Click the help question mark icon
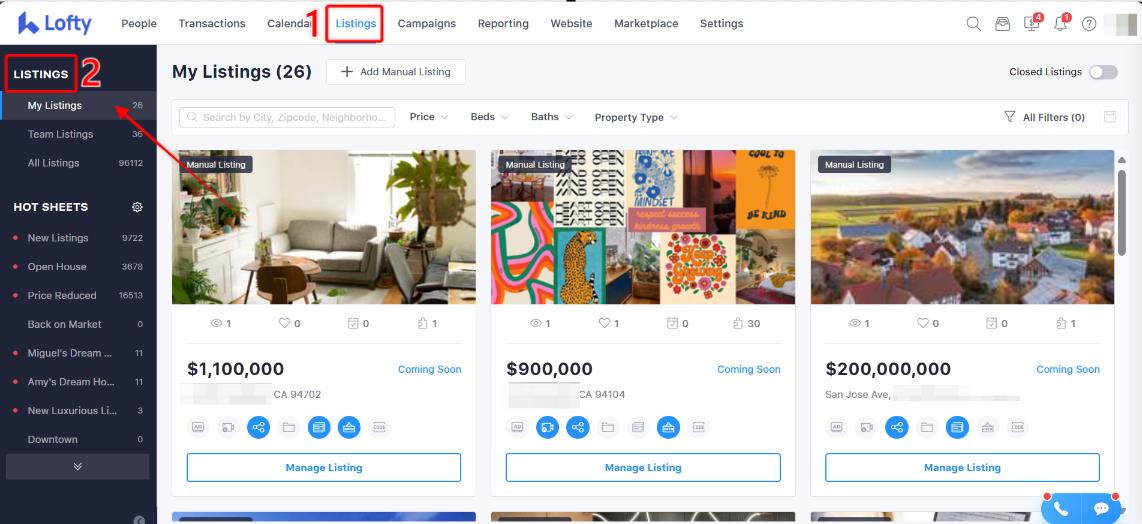Image resolution: width=1142 pixels, height=524 pixels. (1089, 23)
